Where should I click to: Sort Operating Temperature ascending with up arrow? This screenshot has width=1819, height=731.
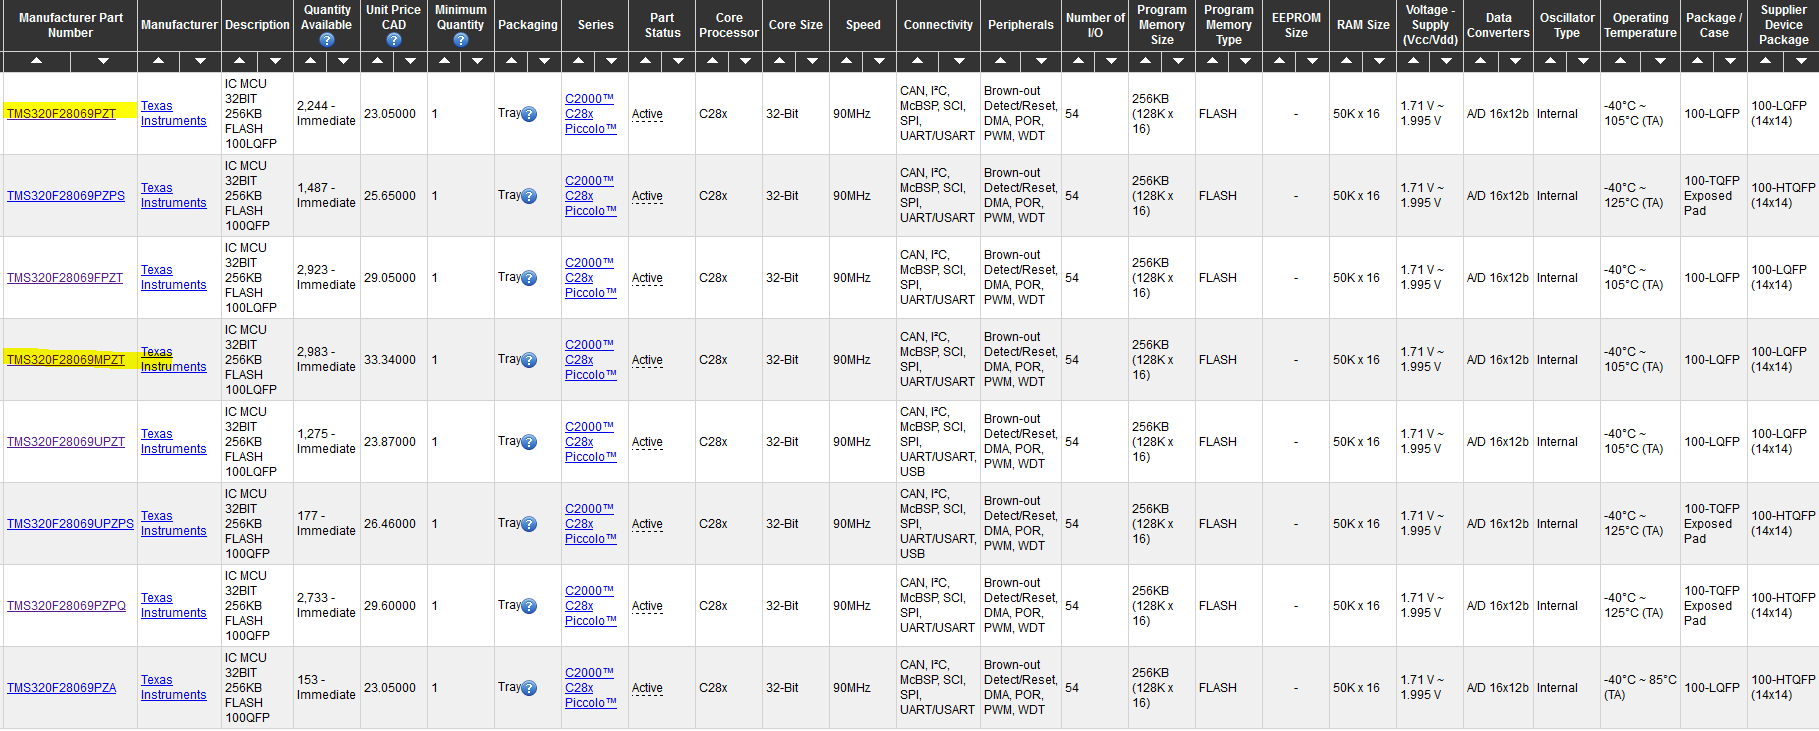[x=1620, y=62]
